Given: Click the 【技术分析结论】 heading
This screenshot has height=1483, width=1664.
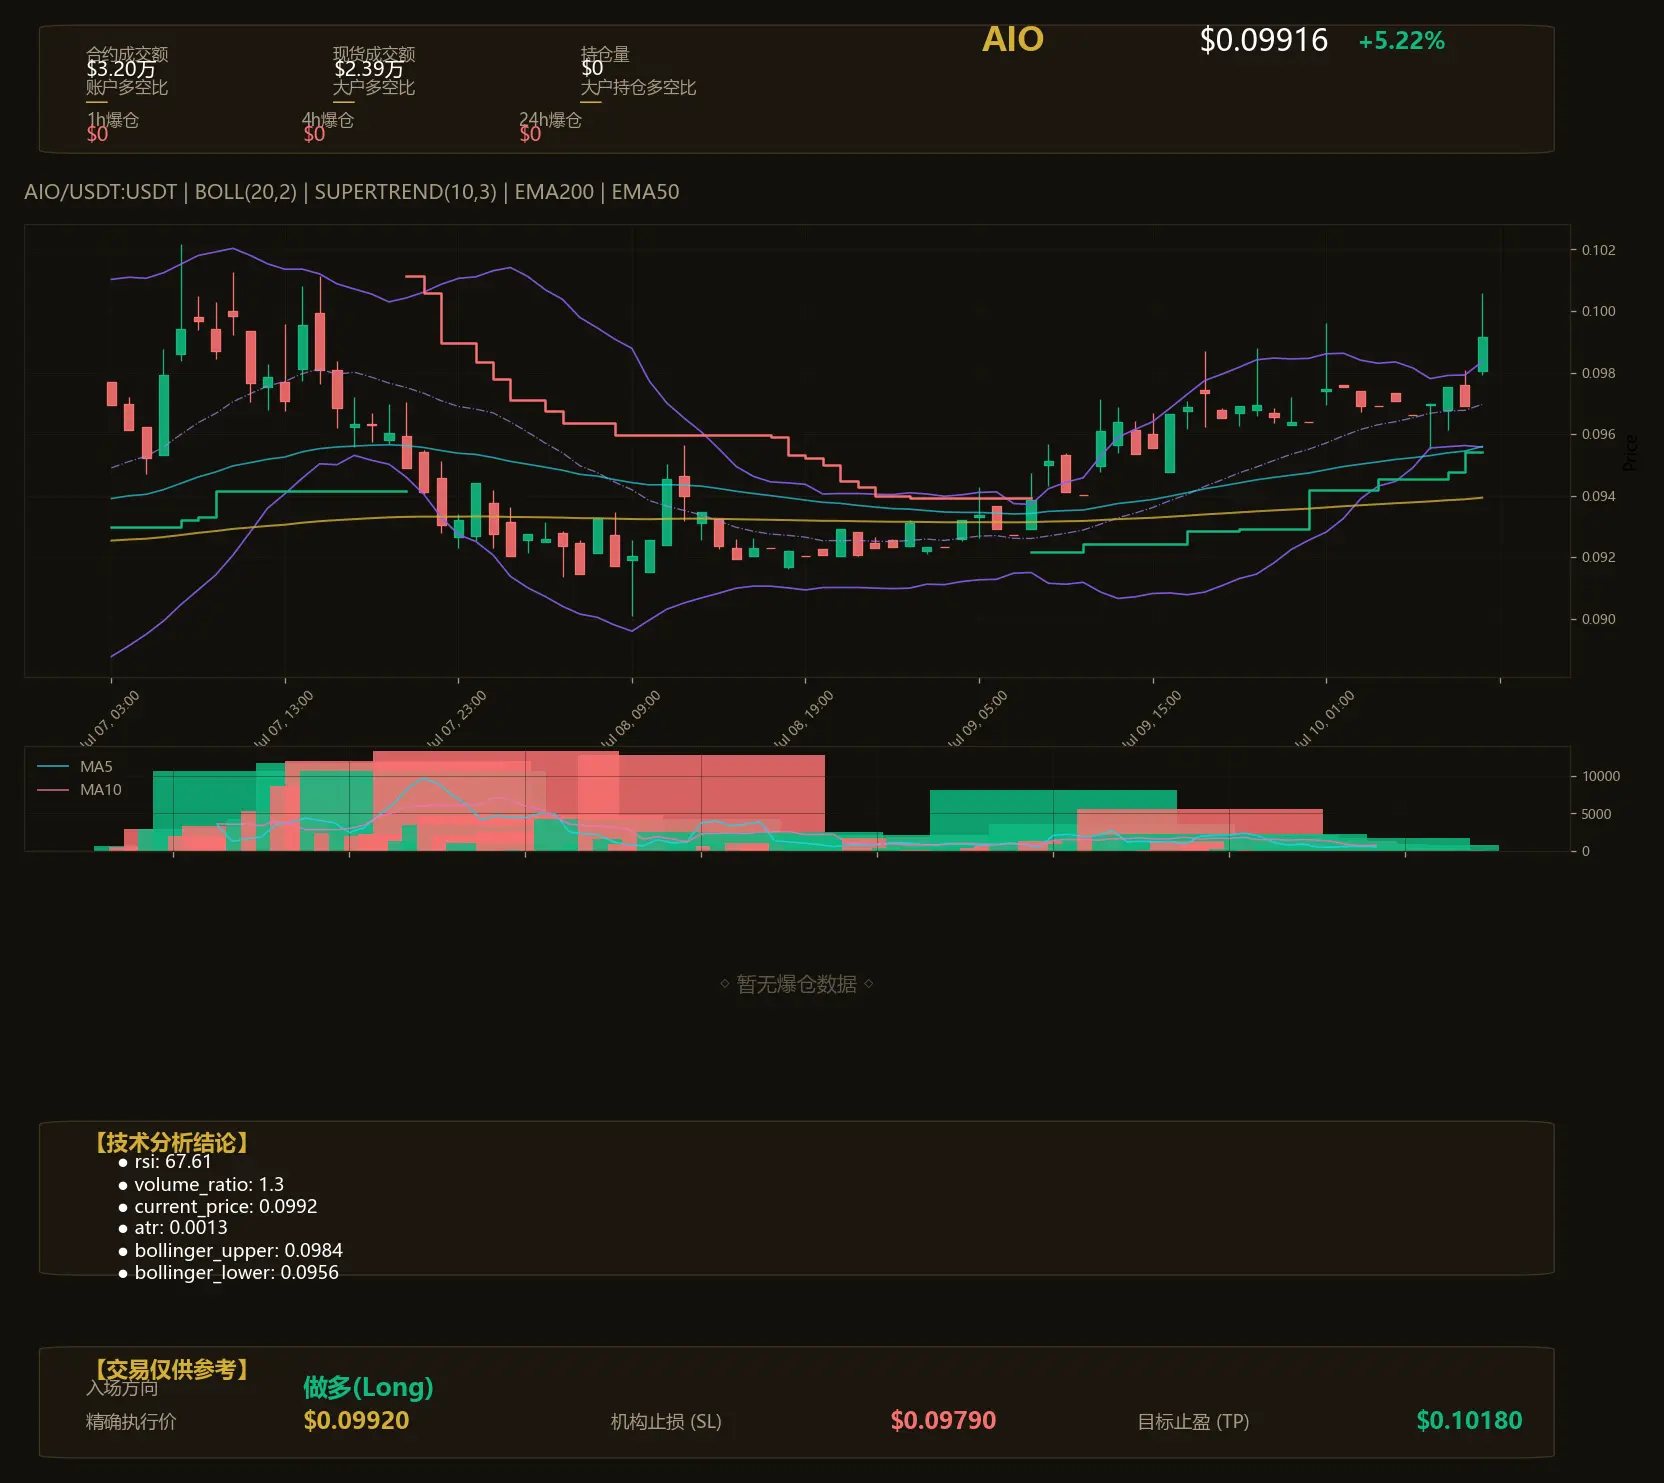Looking at the screenshot, I should click(x=171, y=1143).
